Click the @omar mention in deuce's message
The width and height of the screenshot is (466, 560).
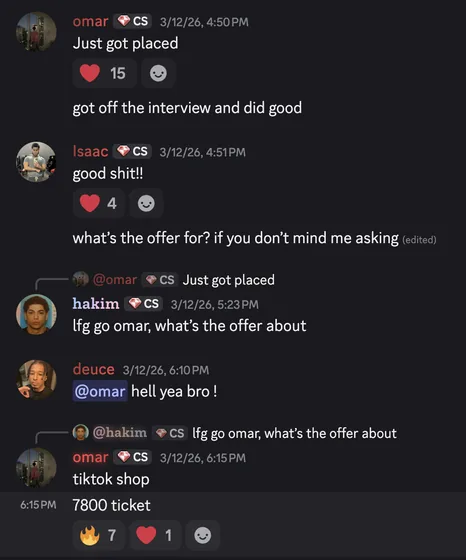(x=100, y=391)
